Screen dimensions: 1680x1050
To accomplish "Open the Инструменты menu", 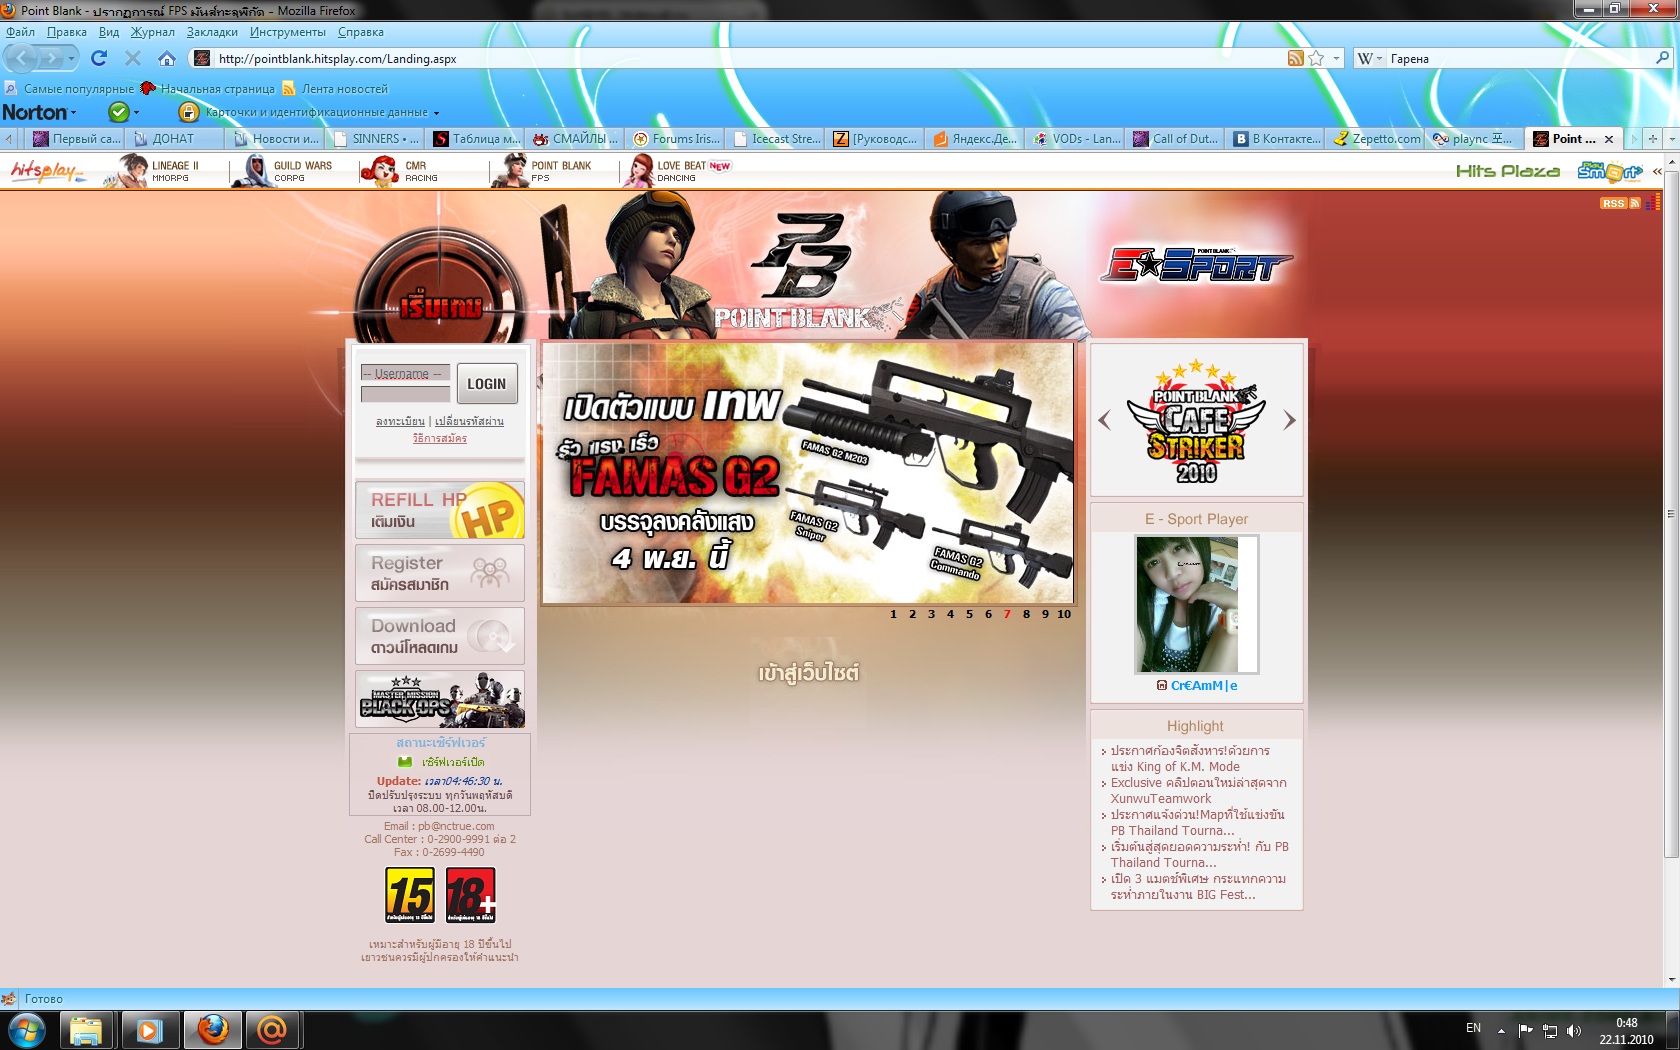I will (x=288, y=32).
